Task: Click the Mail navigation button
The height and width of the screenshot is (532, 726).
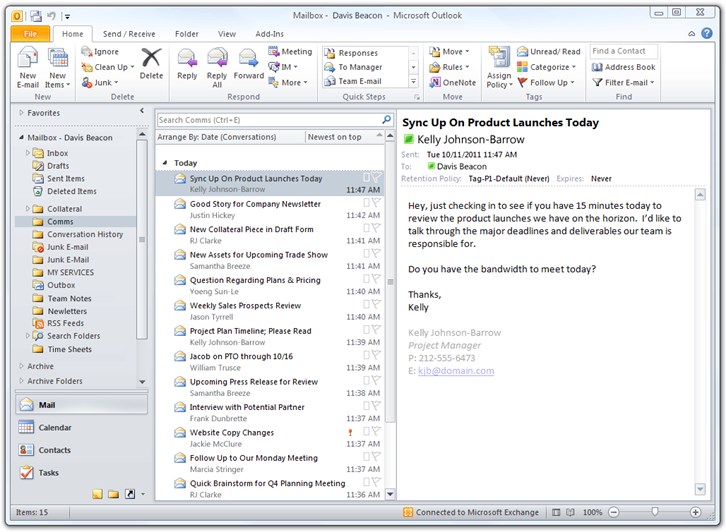Action: click(81, 405)
